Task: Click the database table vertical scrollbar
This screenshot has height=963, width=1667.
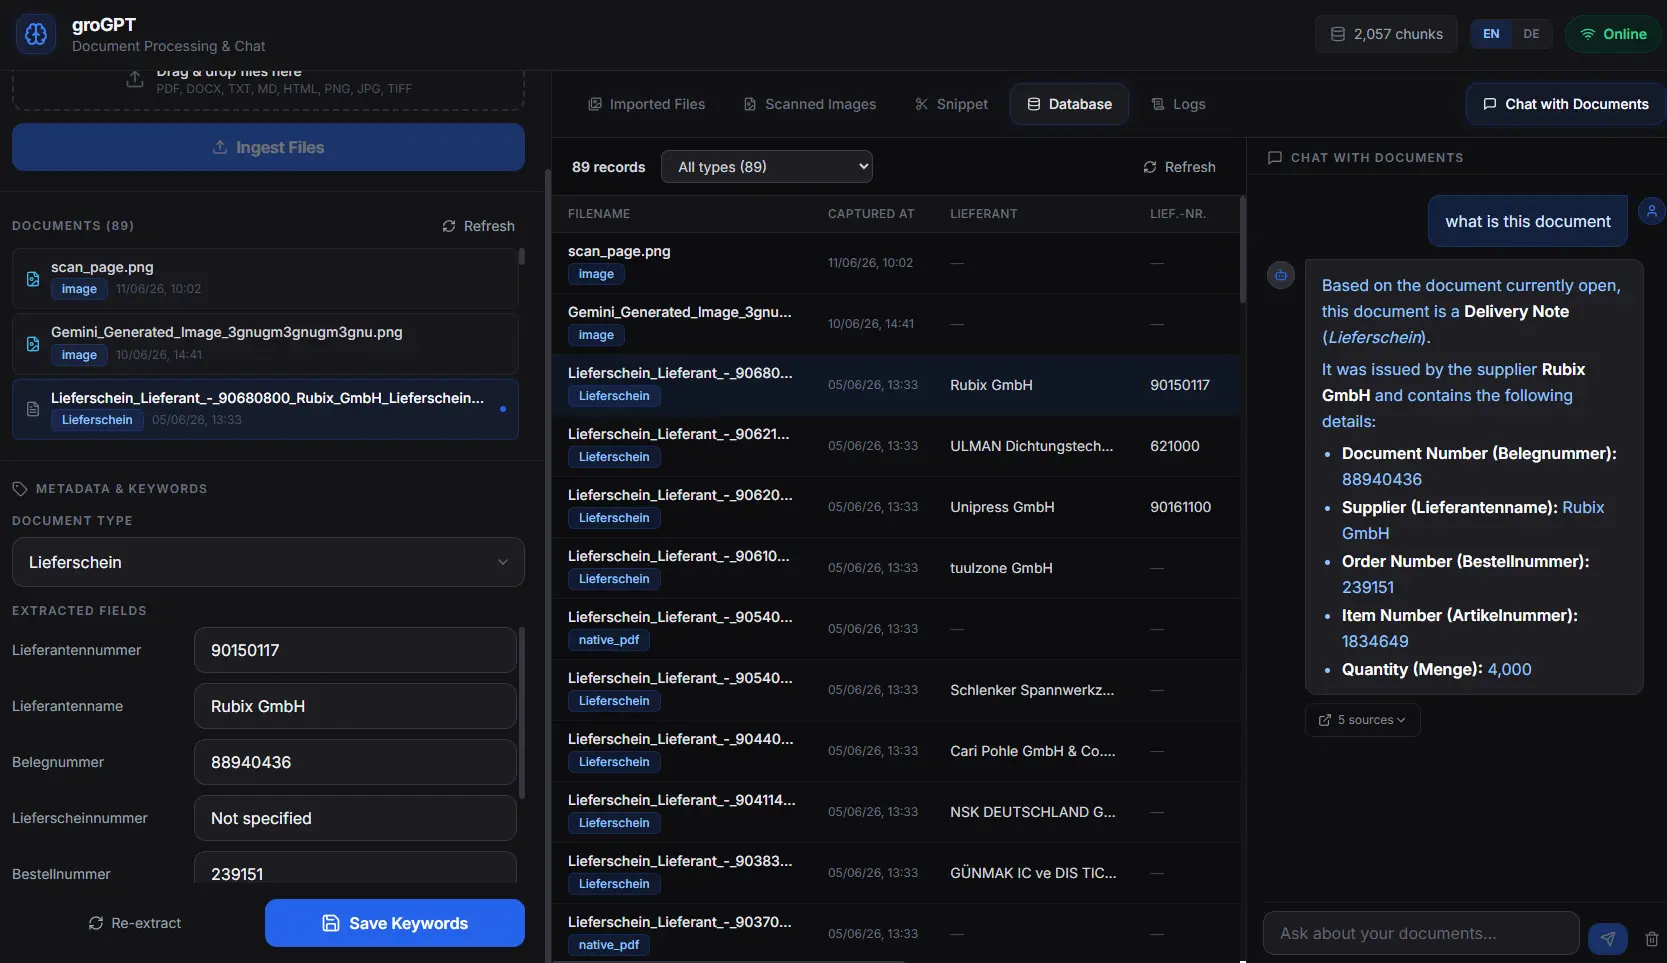Action: [x=1243, y=250]
